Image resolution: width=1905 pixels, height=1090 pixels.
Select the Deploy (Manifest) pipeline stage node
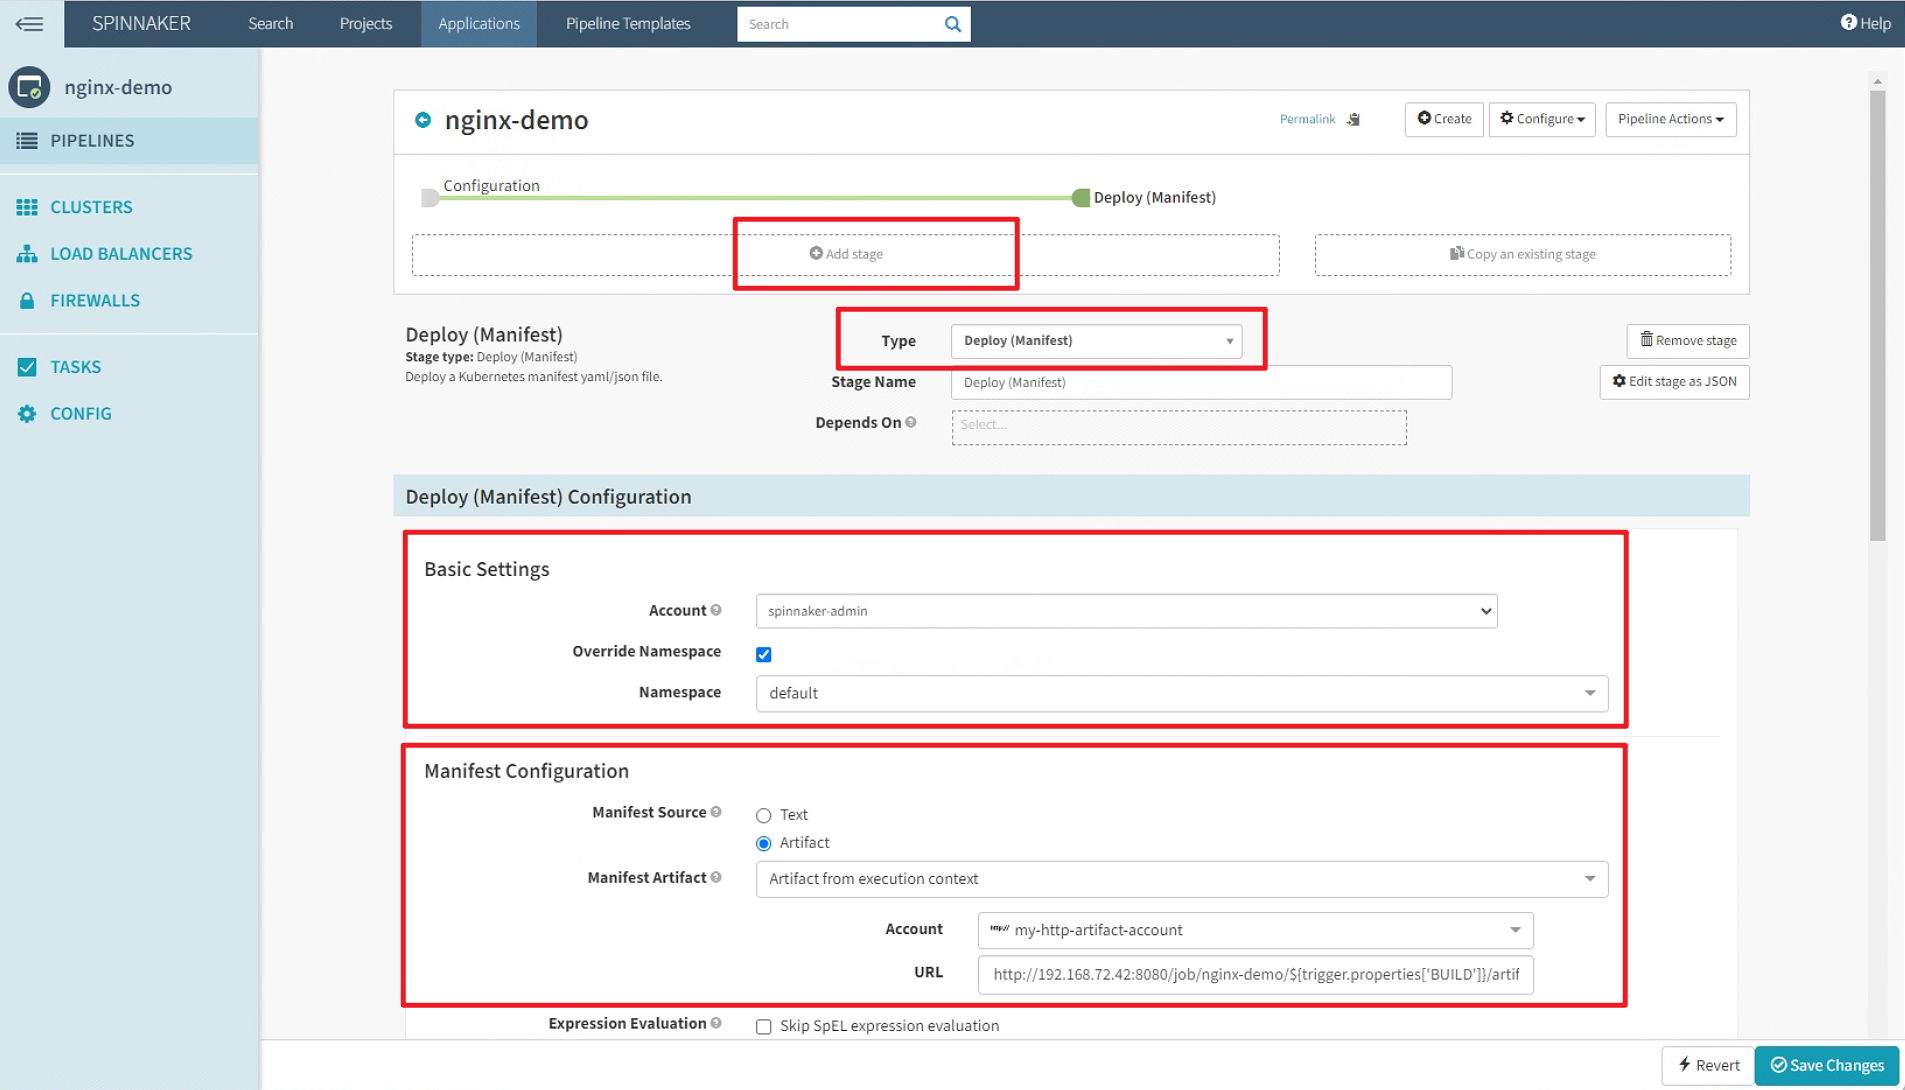[x=1080, y=198]
